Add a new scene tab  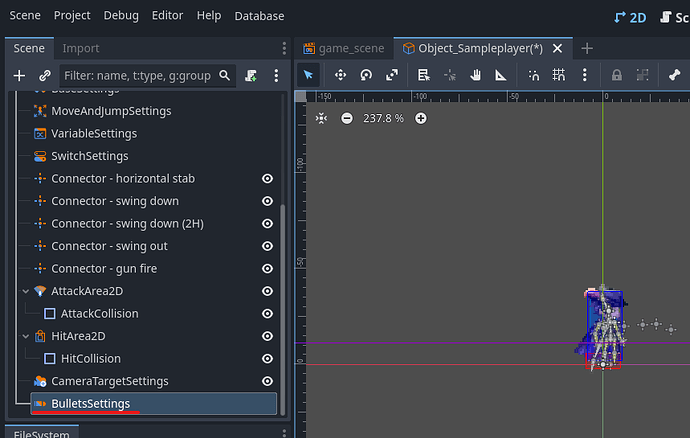pos(587,48)
